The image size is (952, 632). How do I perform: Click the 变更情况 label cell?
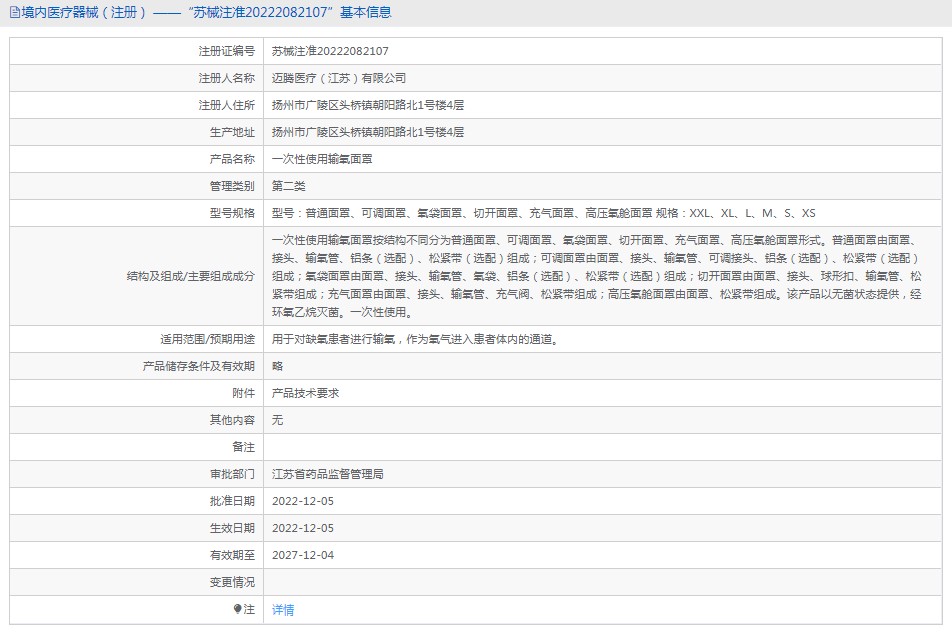pos(137,582)
